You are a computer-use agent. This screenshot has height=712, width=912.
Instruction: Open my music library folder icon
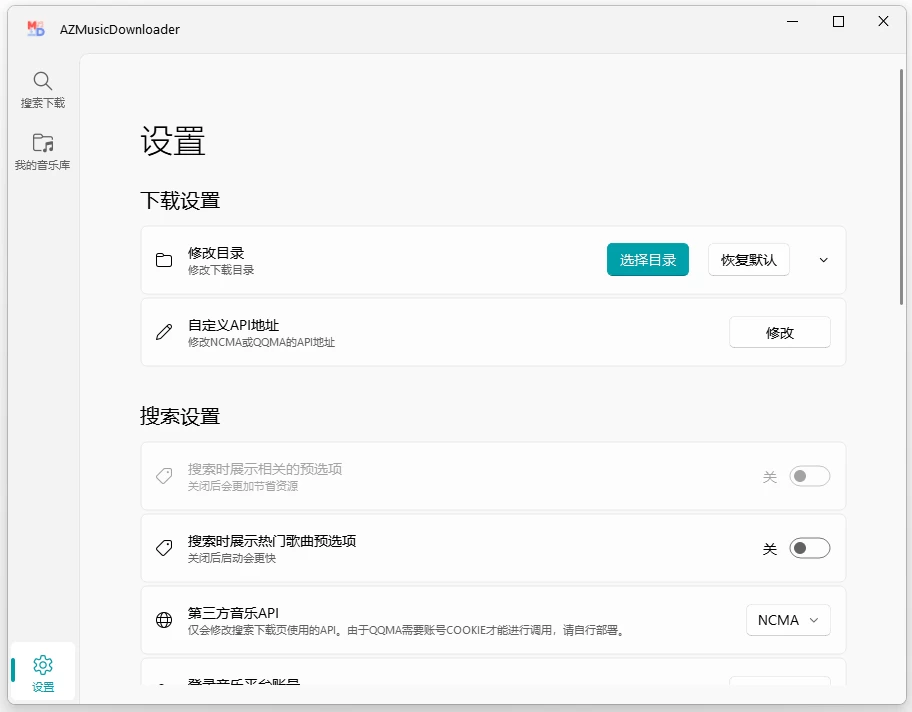(x=42, y=143)
